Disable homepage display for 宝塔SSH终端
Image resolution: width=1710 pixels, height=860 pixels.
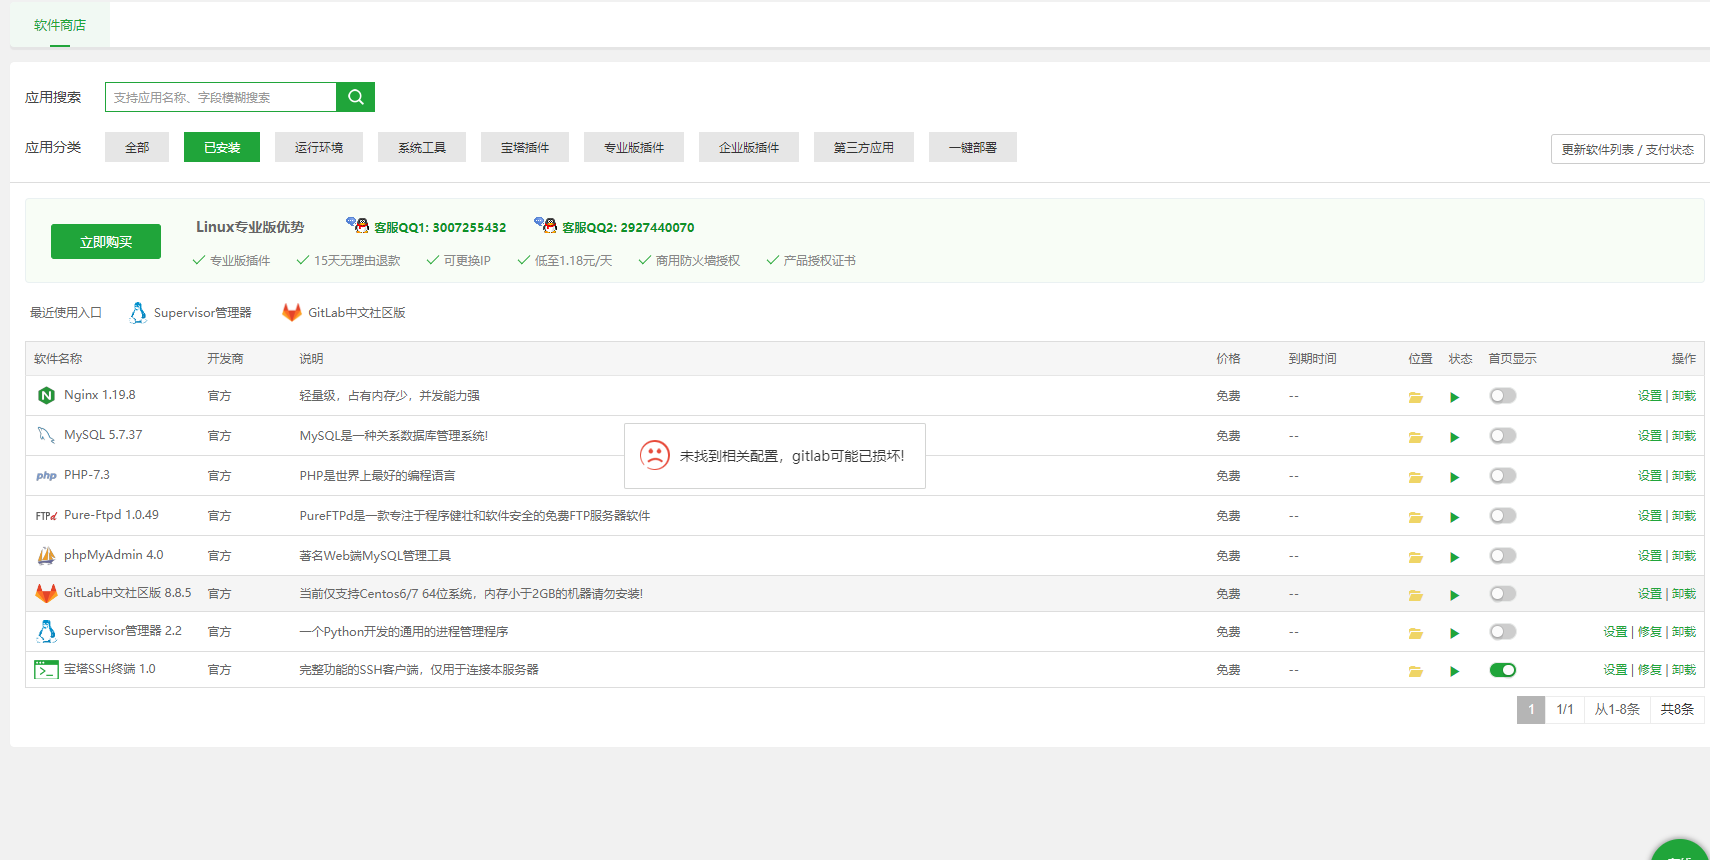tap(1502, 670)
